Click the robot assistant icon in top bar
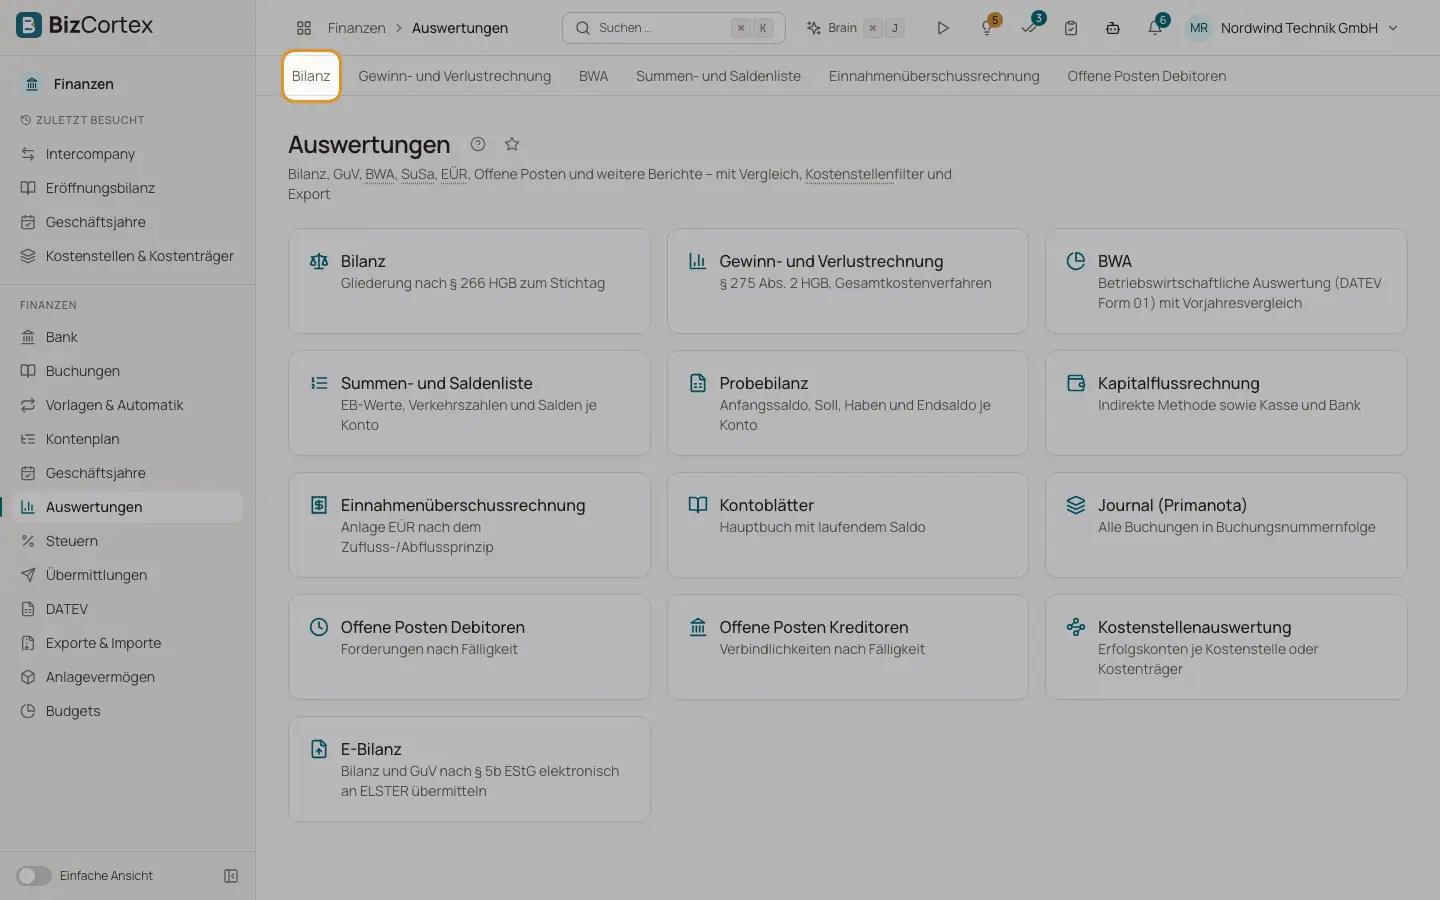 tap(1113, 28)
